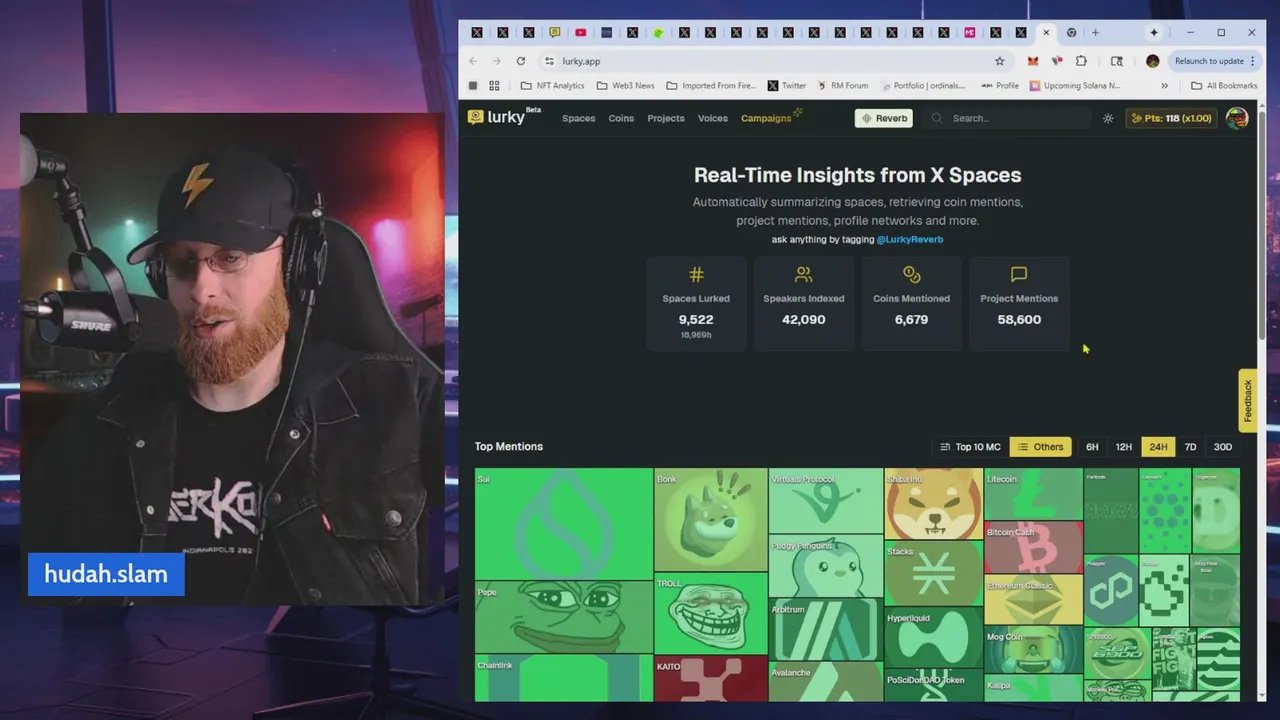Viewport: 1280px width, 720px height.
Task: Open the Virtuals Protocol tile
Action: 826,500
